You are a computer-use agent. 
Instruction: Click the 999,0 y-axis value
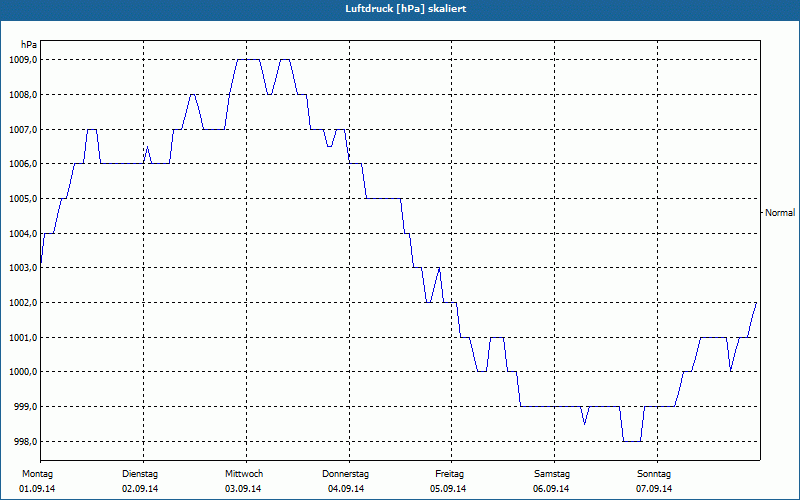25,407
